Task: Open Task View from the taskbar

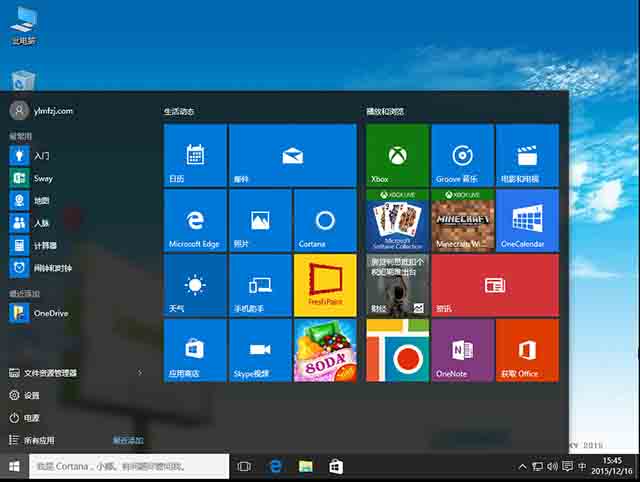Action: click(x=244, y=466)
